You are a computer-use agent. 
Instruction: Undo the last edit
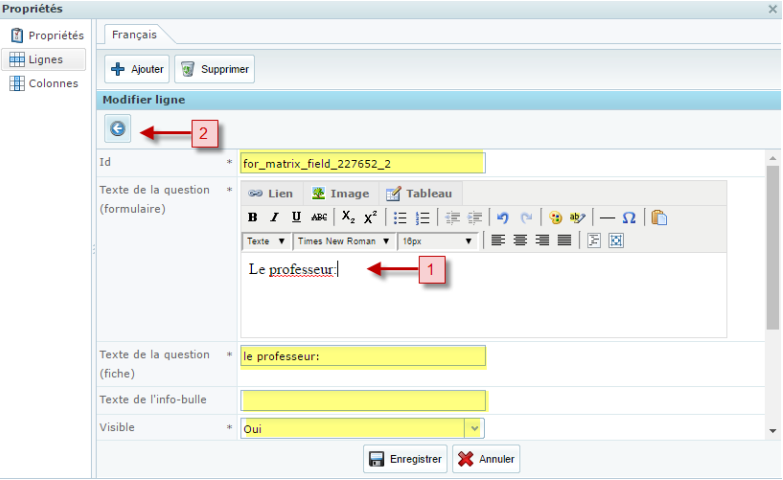click(503, 217)
